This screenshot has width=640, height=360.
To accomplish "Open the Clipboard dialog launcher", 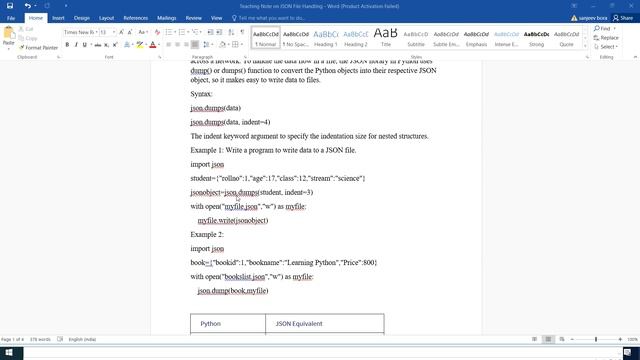I will (58, 57).
